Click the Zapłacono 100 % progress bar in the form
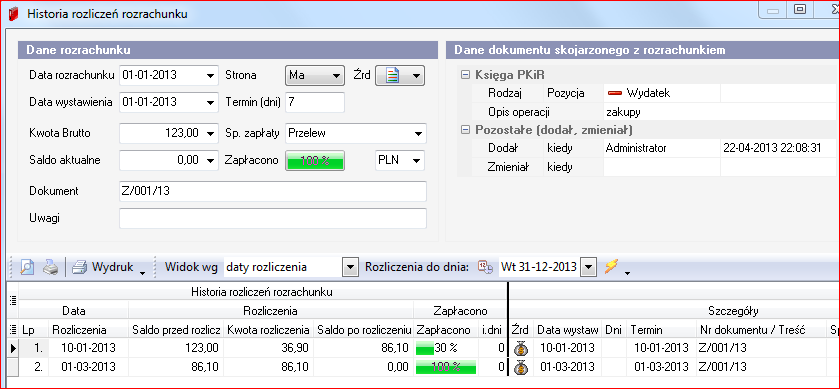The image size is (840, 389). [x=314, y=160]
